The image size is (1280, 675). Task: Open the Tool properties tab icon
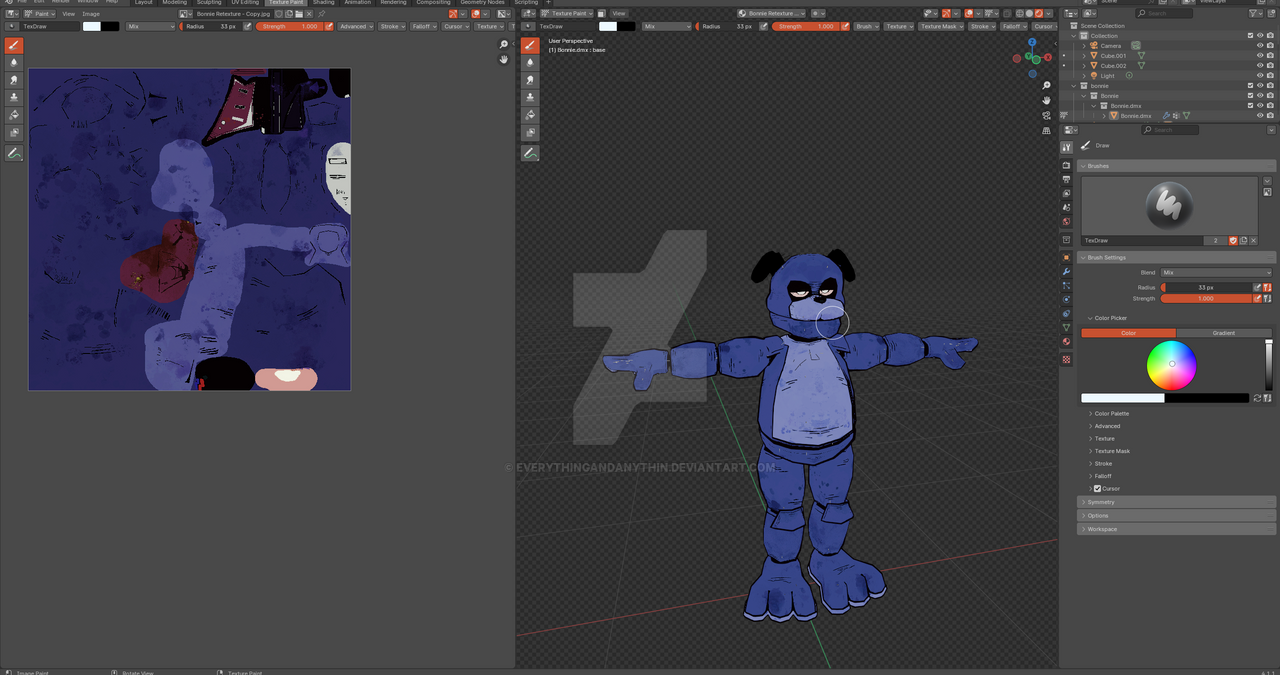(x=1066, y=147)
